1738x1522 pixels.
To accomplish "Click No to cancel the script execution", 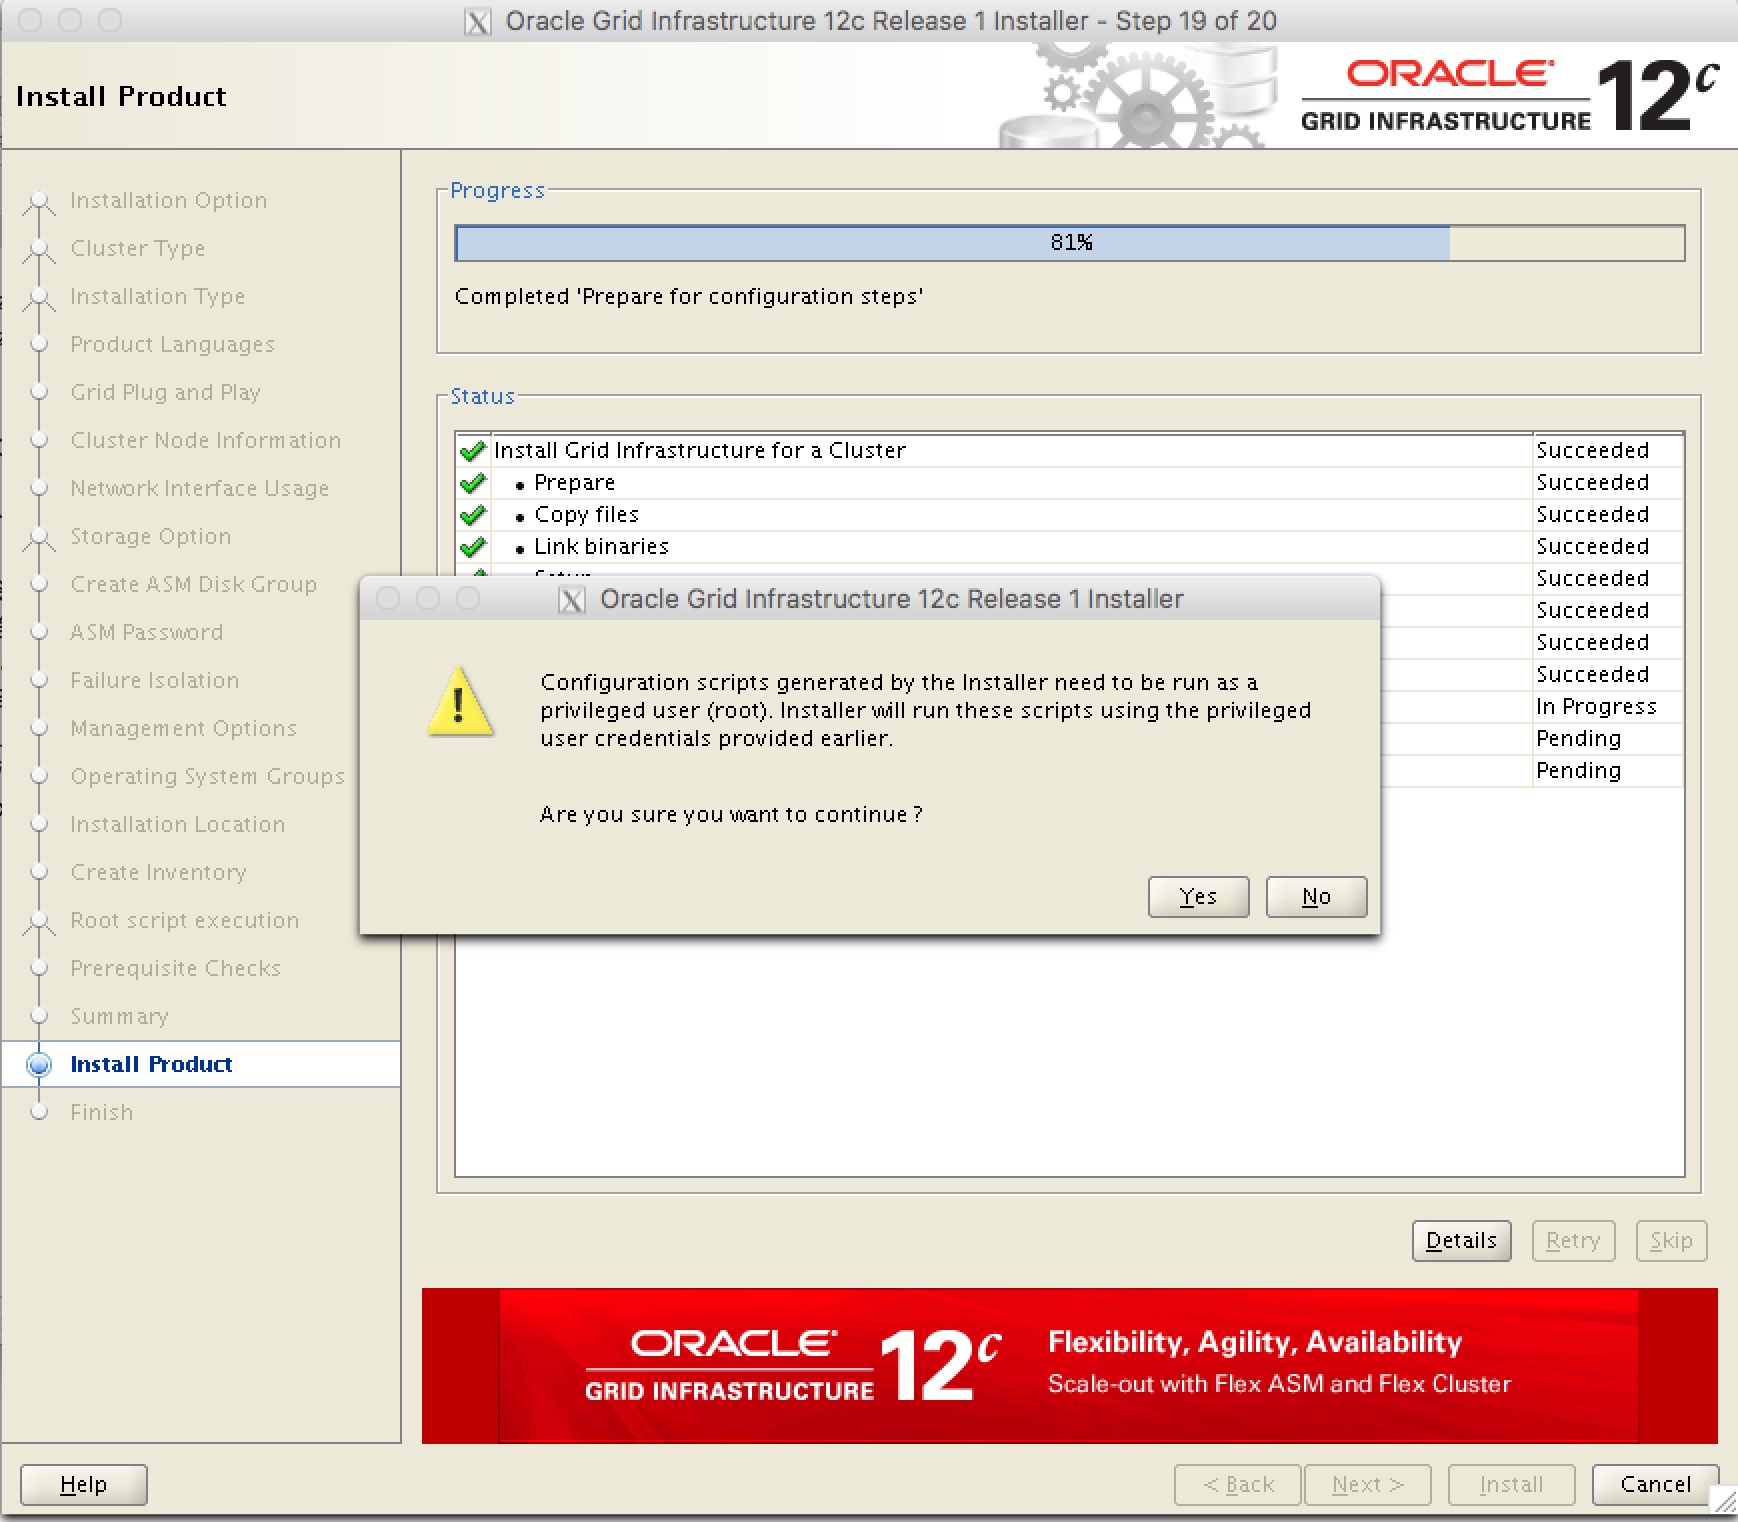I will [1315, 896].
